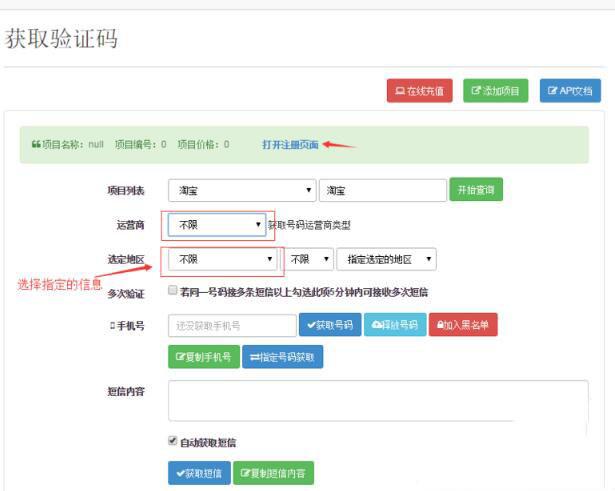Click inside the 短信内容 text area

click(x=378, y=401)
